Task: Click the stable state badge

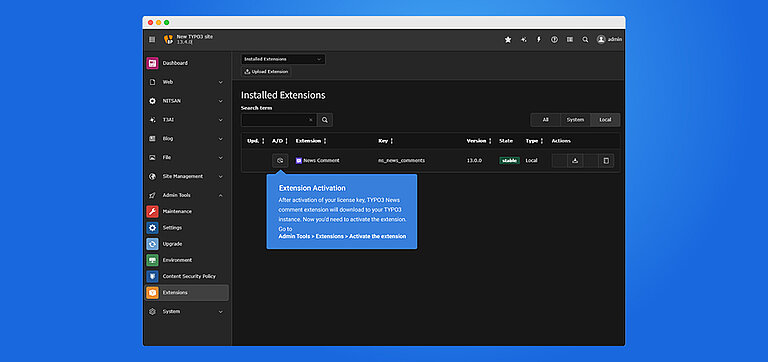Action: 509,161
